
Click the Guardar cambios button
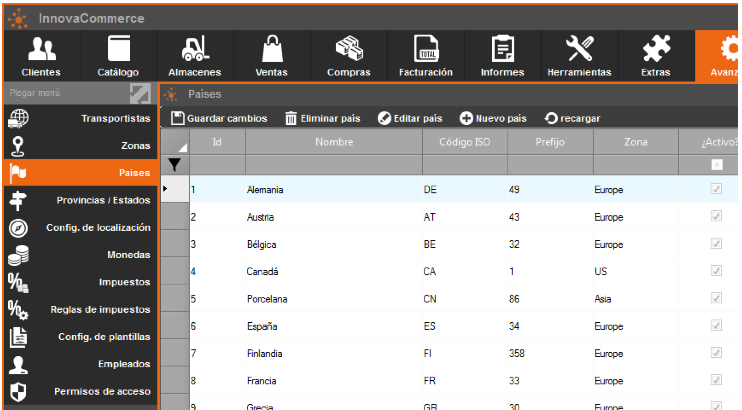tap(219, 118)
